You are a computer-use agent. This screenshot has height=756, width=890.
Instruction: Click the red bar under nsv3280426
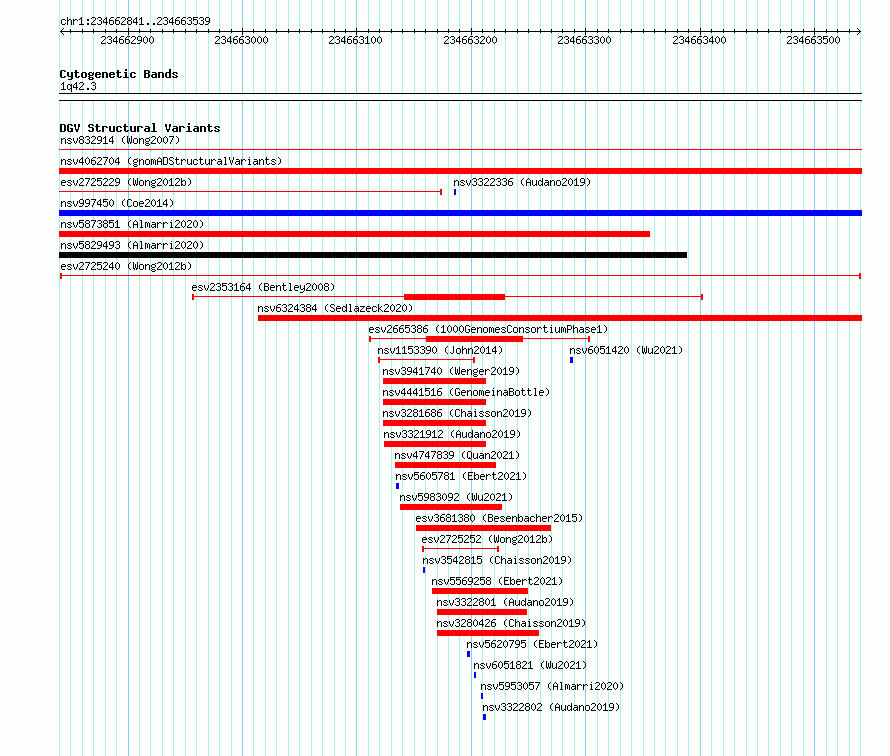click(488, 633)
